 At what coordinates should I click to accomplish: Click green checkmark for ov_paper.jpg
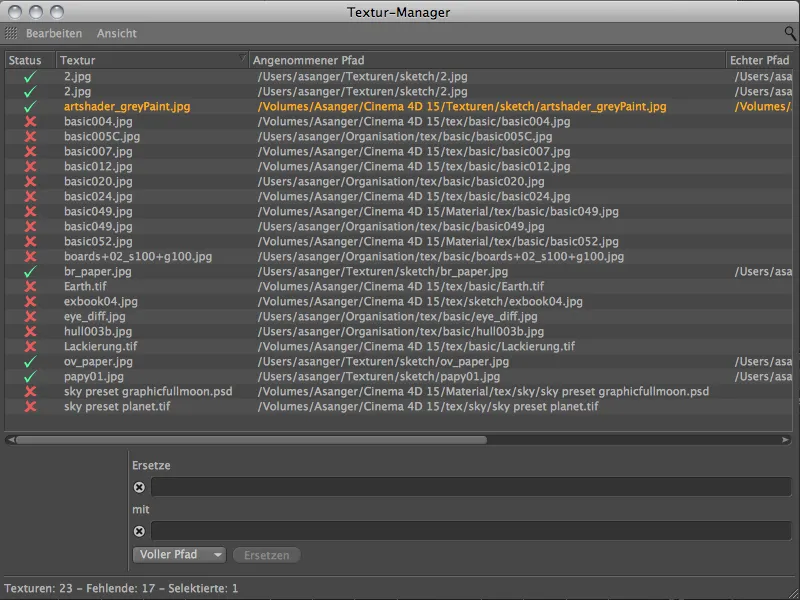click(x=31, y=362)
